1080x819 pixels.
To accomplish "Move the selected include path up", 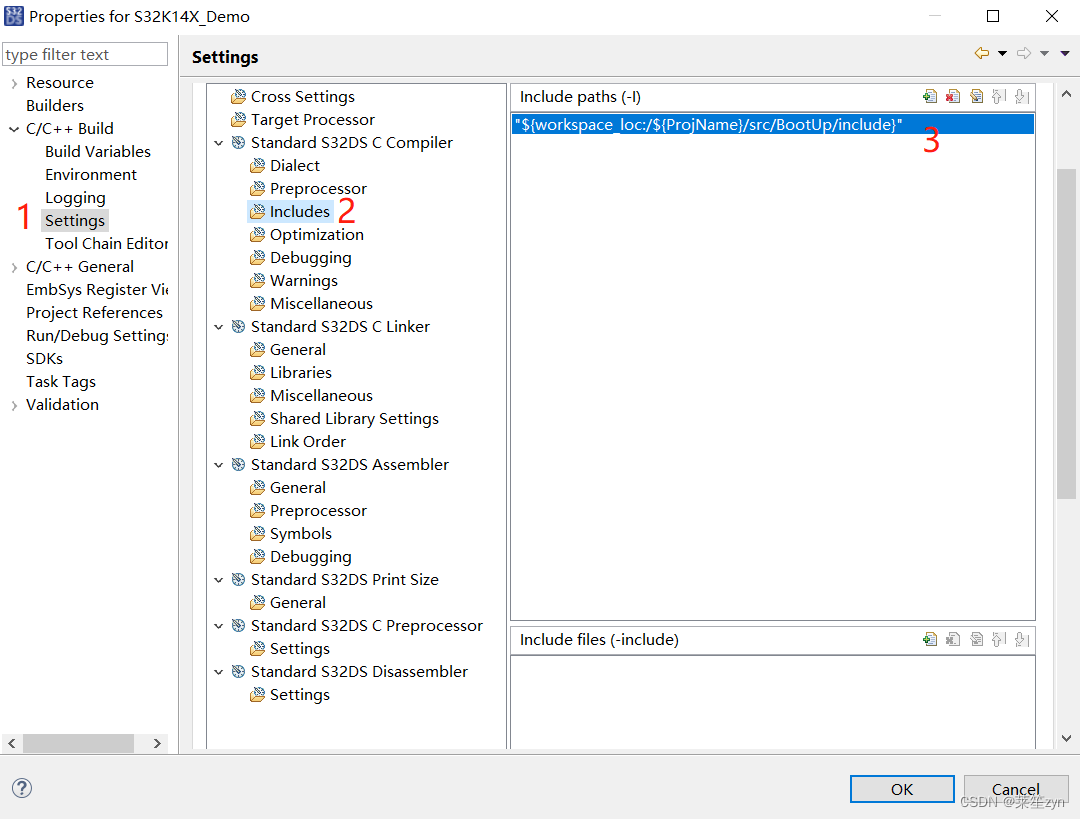I will click(999, 96).
